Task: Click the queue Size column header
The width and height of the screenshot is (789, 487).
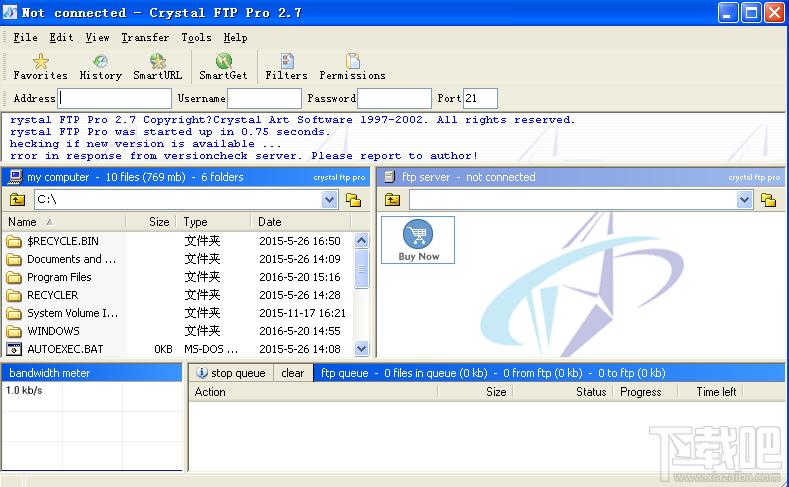Action: pos(475,392)
